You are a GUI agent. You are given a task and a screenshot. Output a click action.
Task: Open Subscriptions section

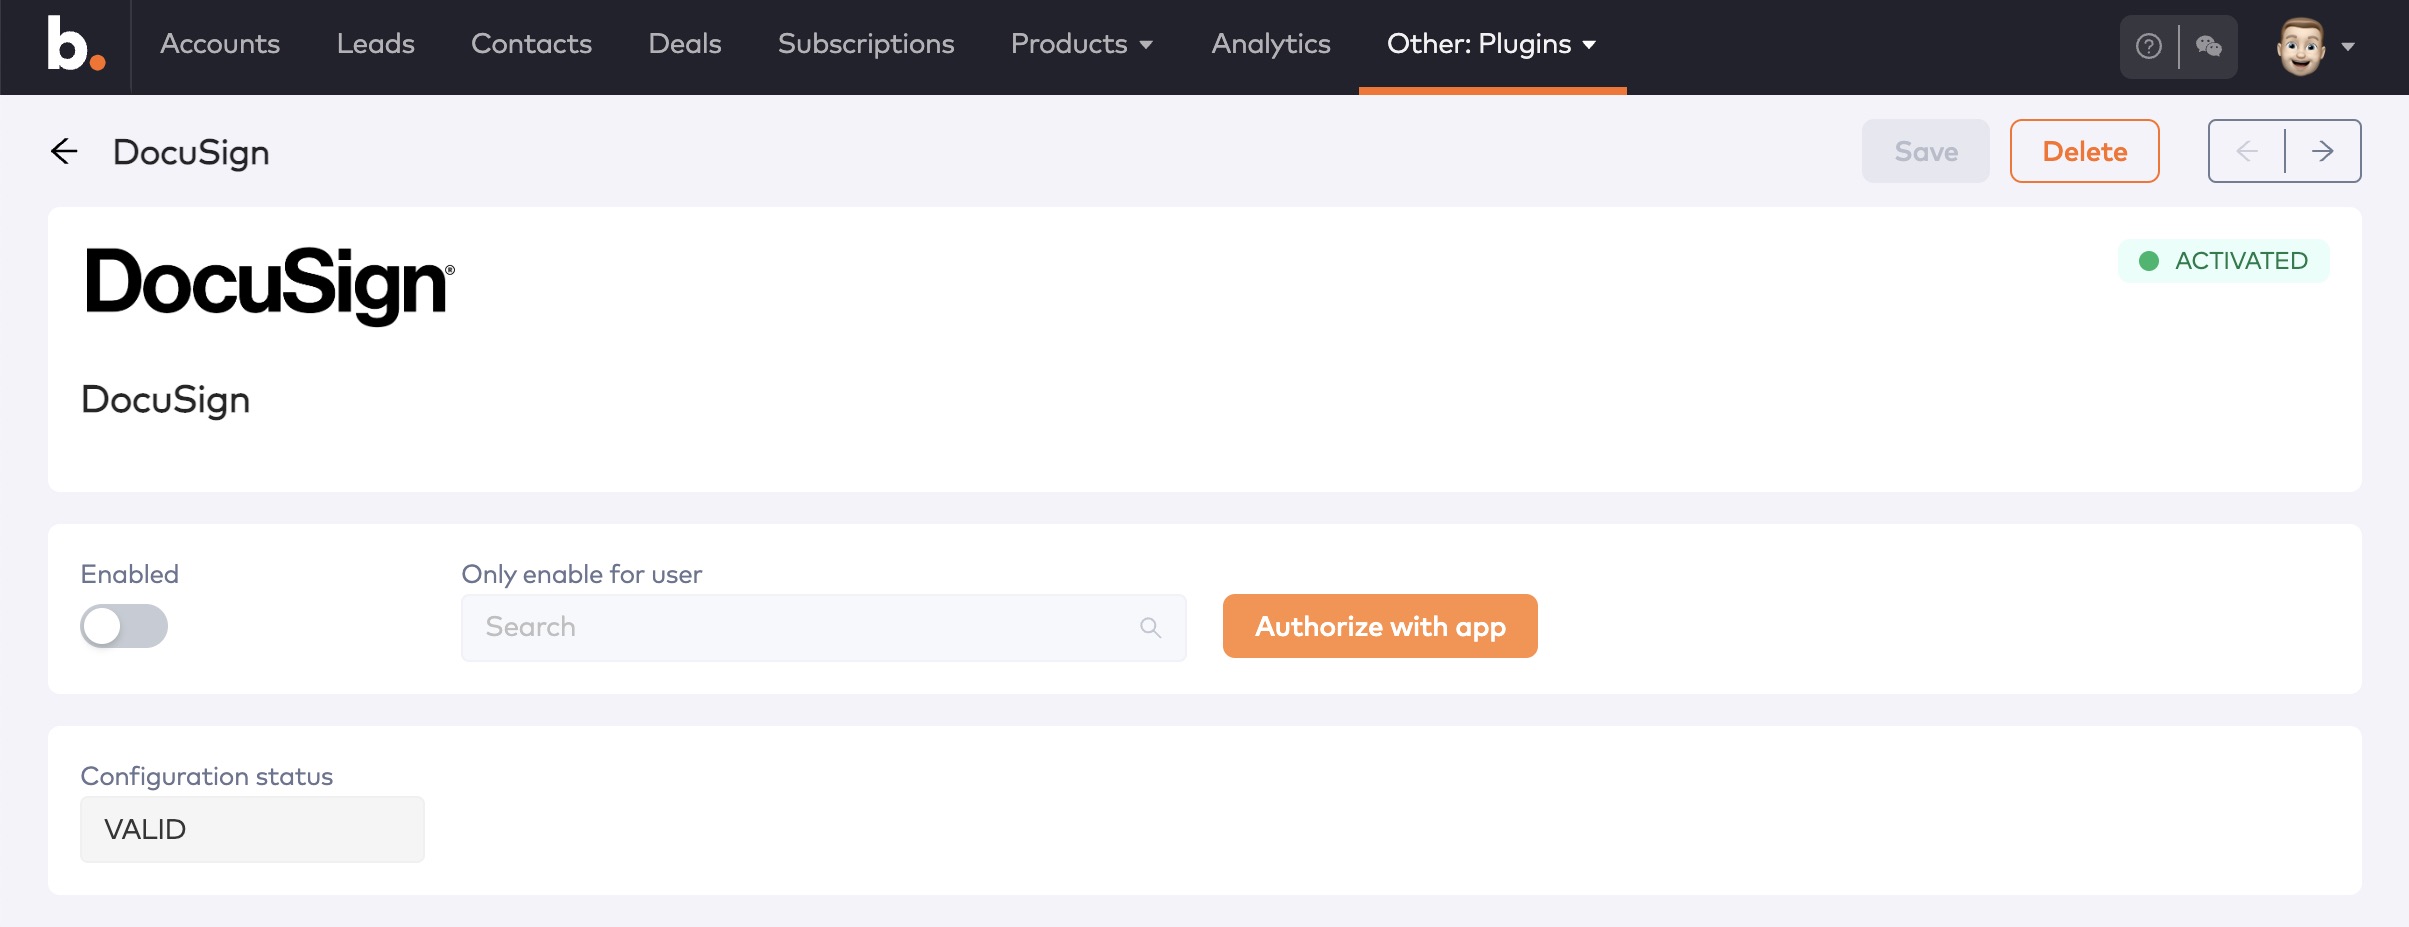click(x=866, y=44)
